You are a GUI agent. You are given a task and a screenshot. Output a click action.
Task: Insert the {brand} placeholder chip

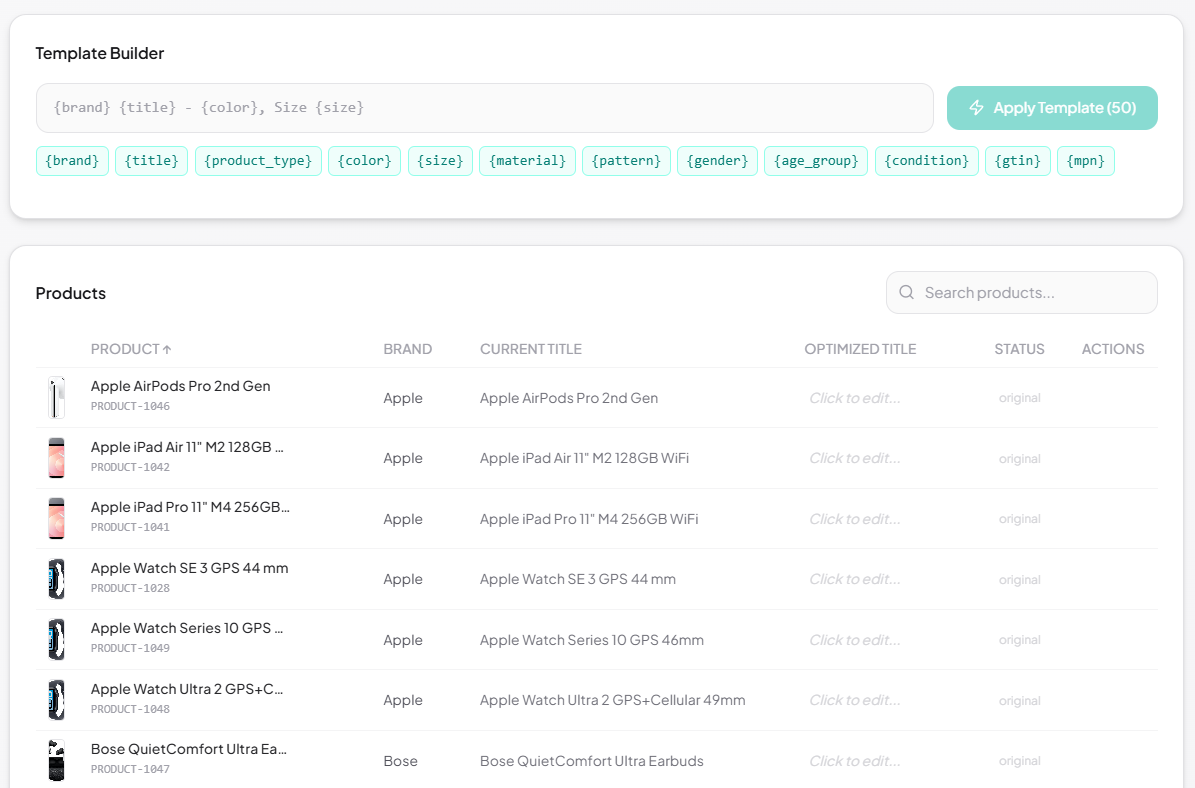(72, 160)
